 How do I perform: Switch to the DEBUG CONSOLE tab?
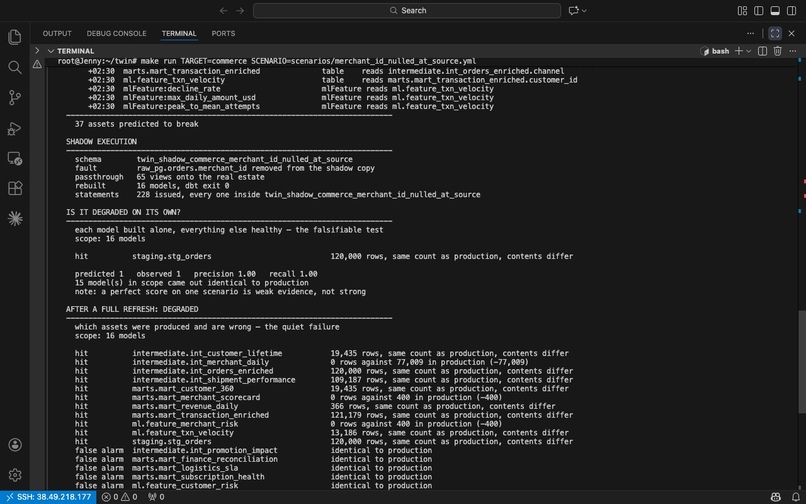(116, 33)
